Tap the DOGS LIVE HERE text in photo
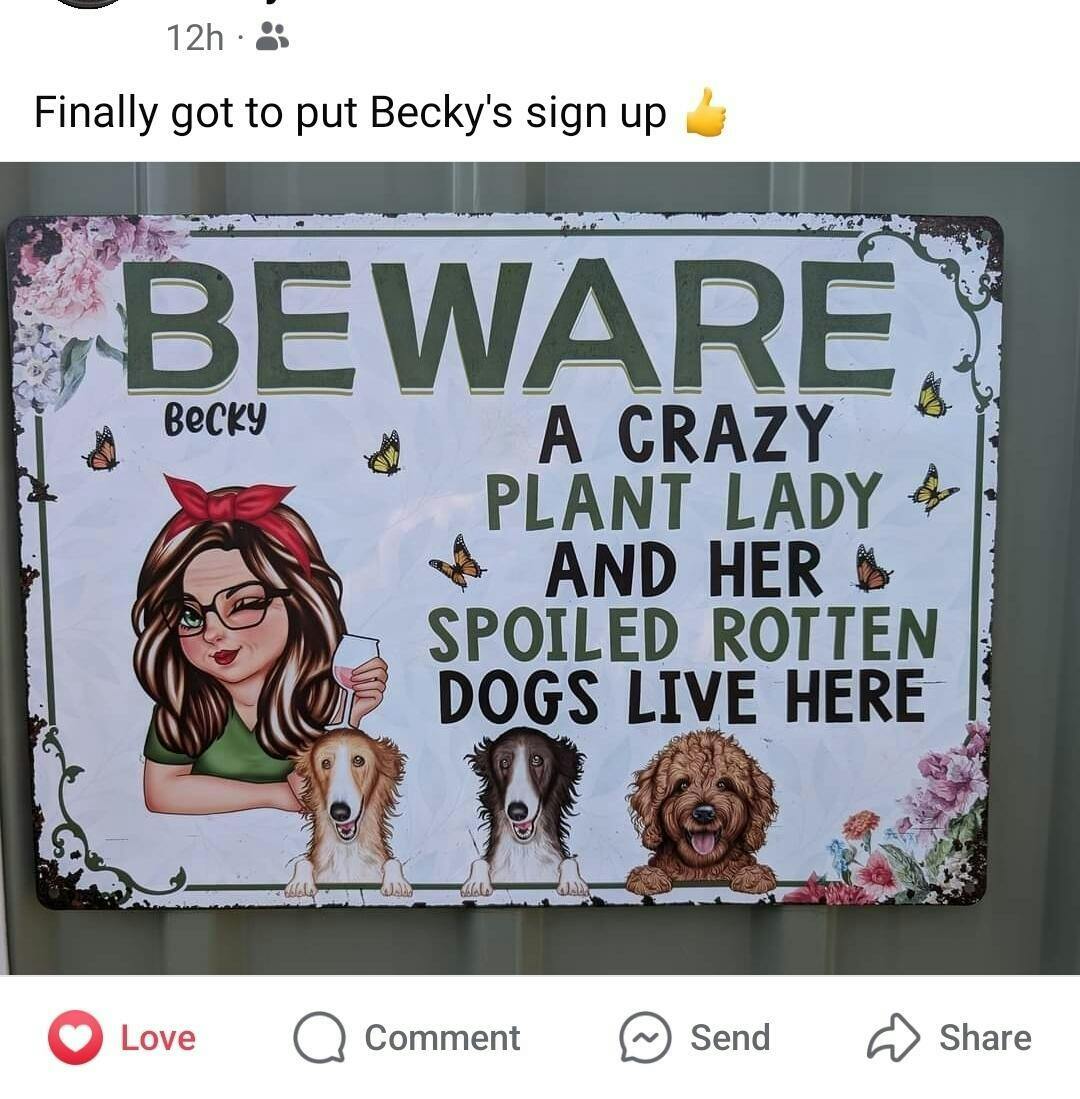Image resolution: width=1080 pixels, height=1099 pixels. click(x=682, y=696)
